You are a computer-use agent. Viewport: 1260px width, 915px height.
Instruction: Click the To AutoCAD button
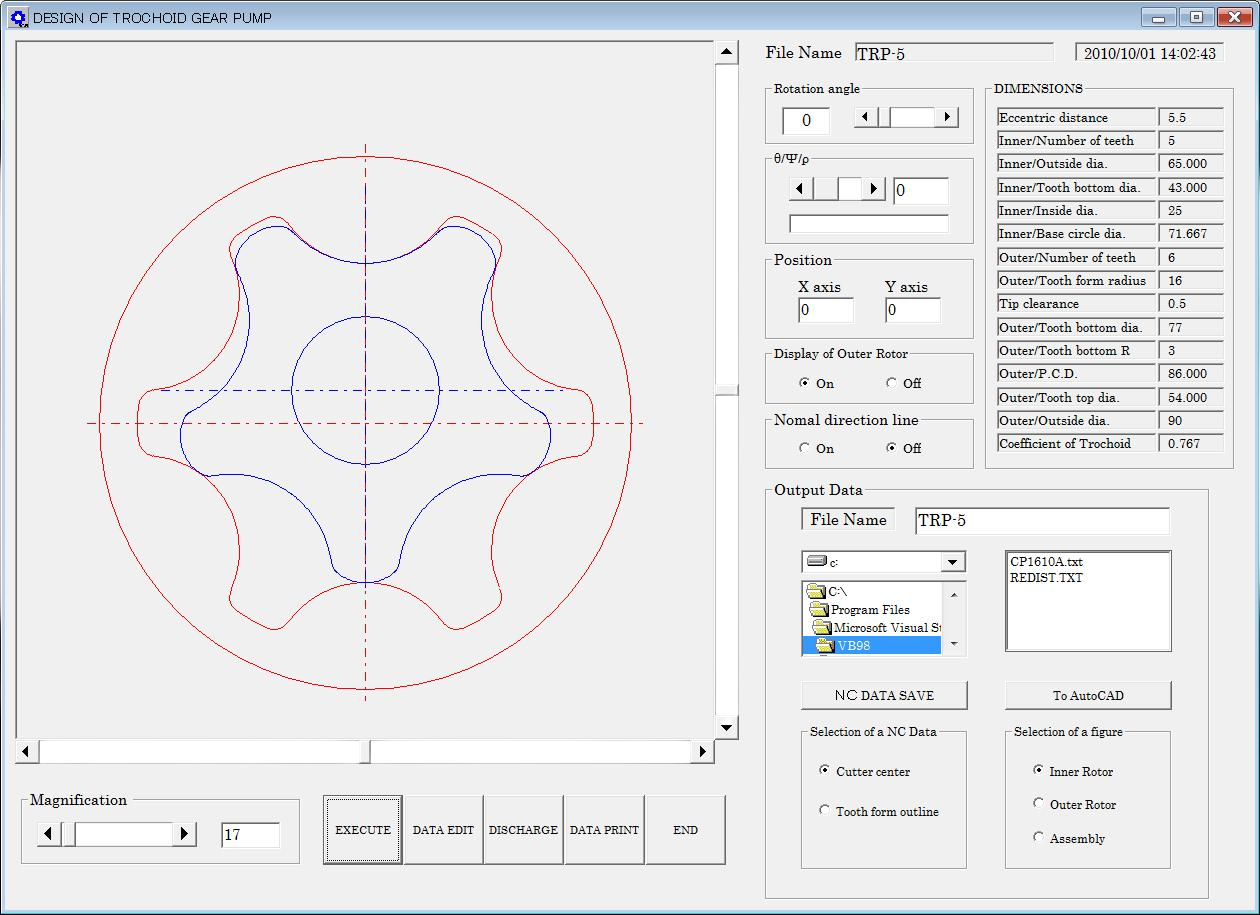tap(1087, 695)
